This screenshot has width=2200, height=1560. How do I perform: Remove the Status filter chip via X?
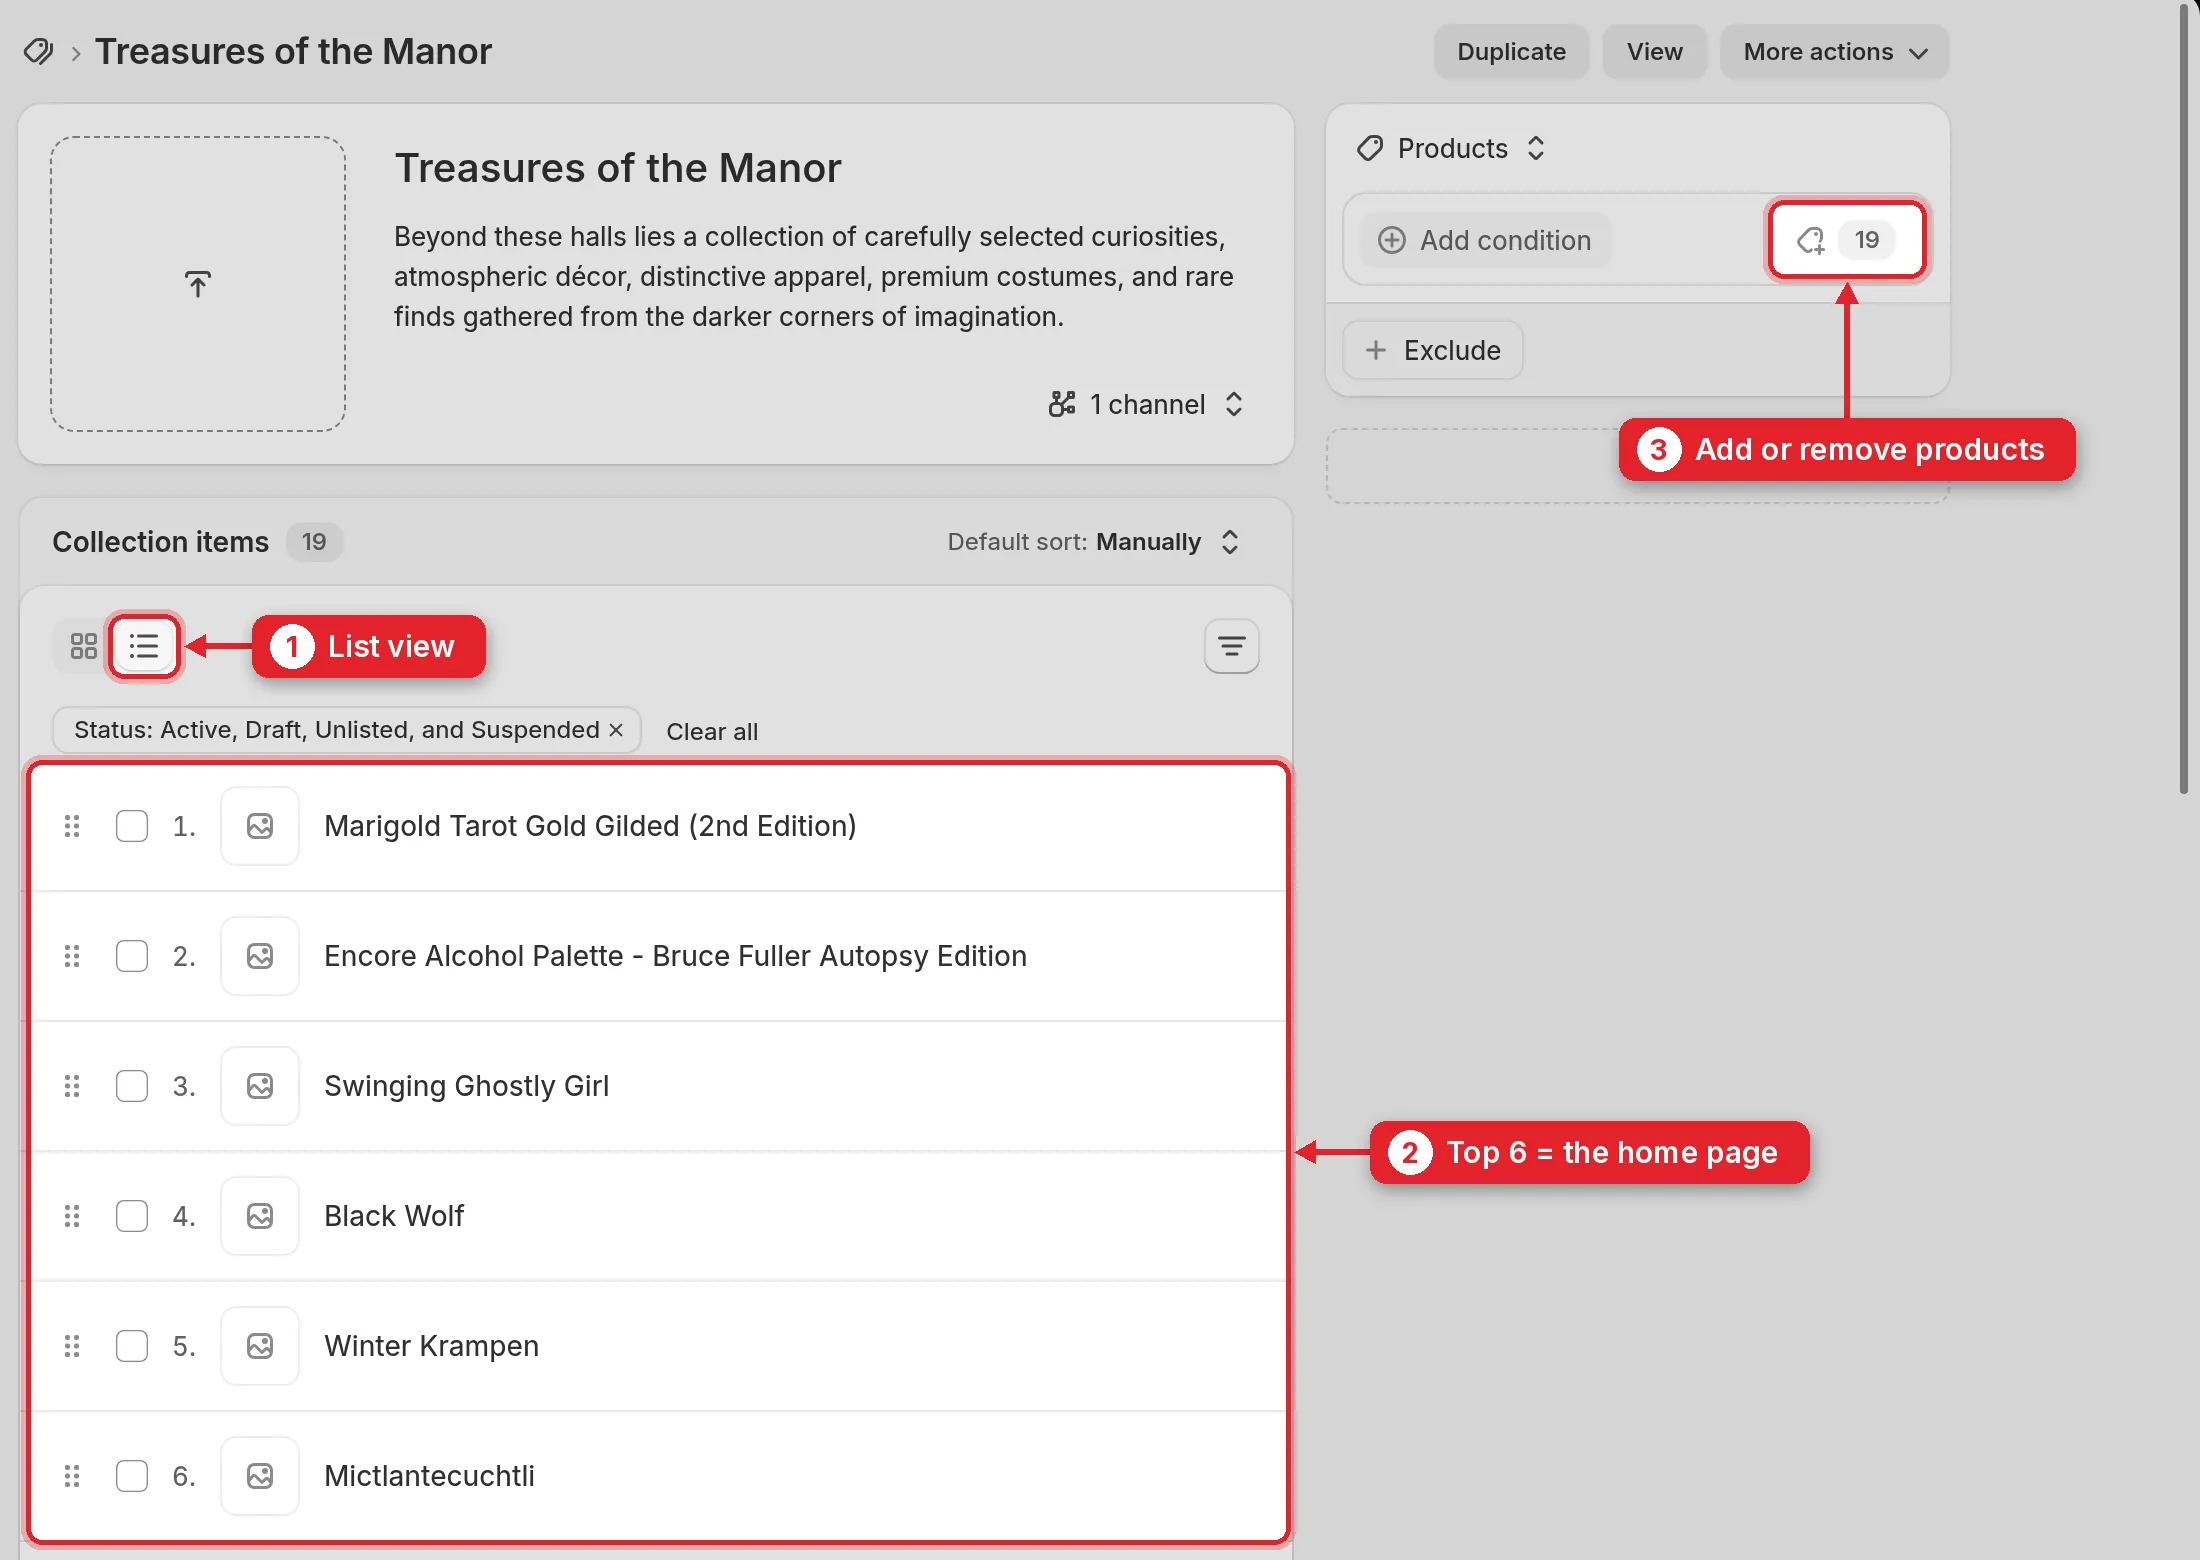616,730
